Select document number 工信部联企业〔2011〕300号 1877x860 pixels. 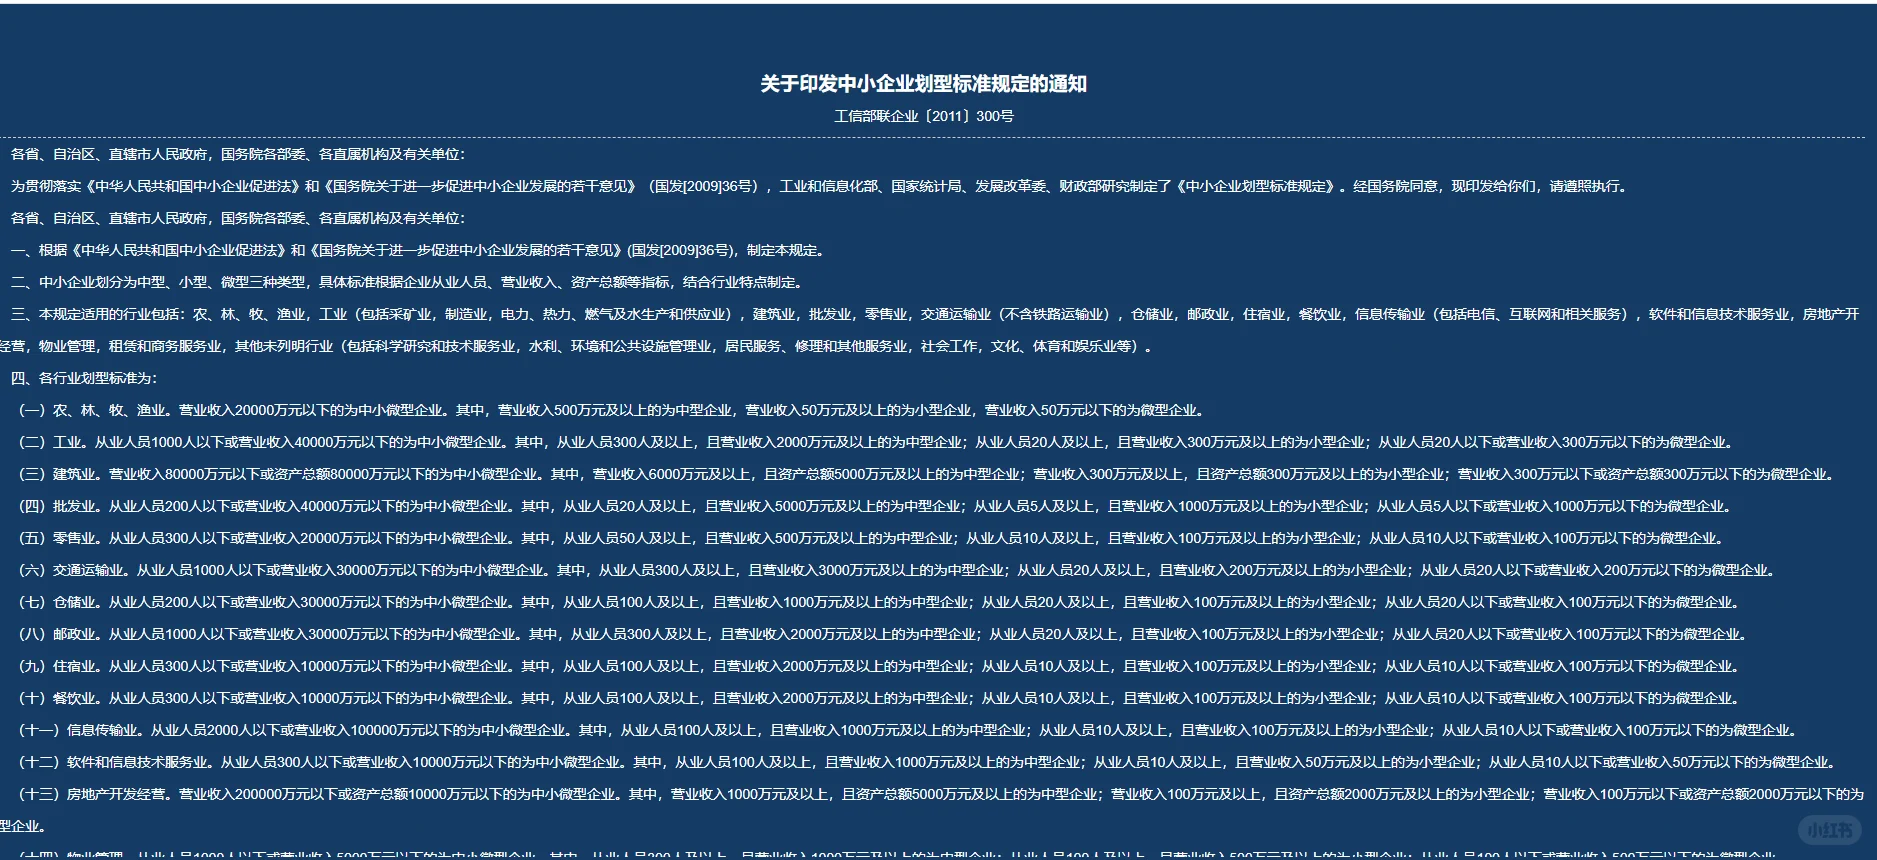coord(923,116)
